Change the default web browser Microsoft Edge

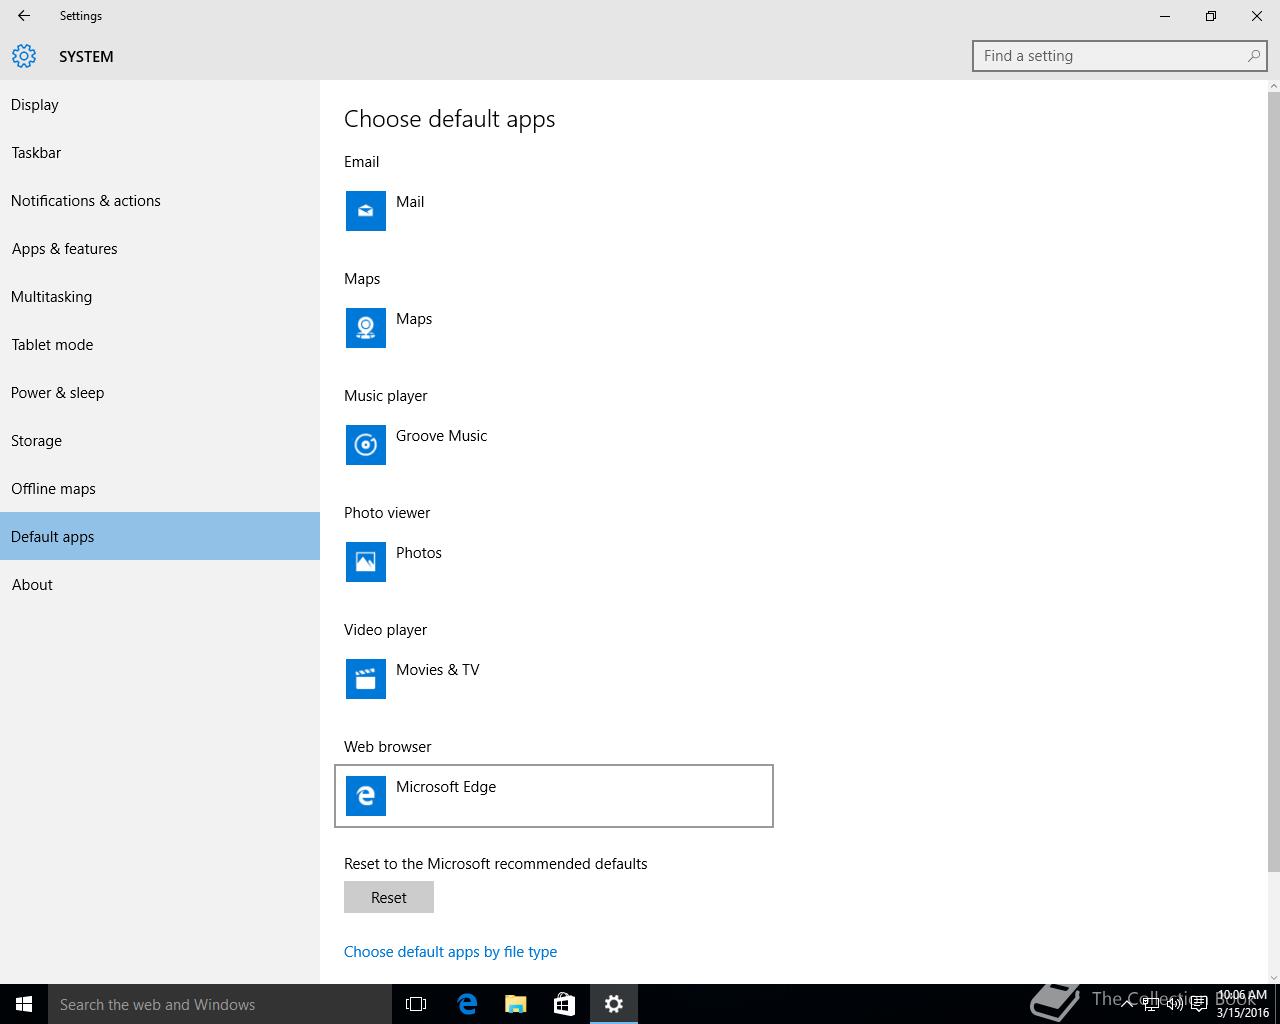tap(554, 796)
